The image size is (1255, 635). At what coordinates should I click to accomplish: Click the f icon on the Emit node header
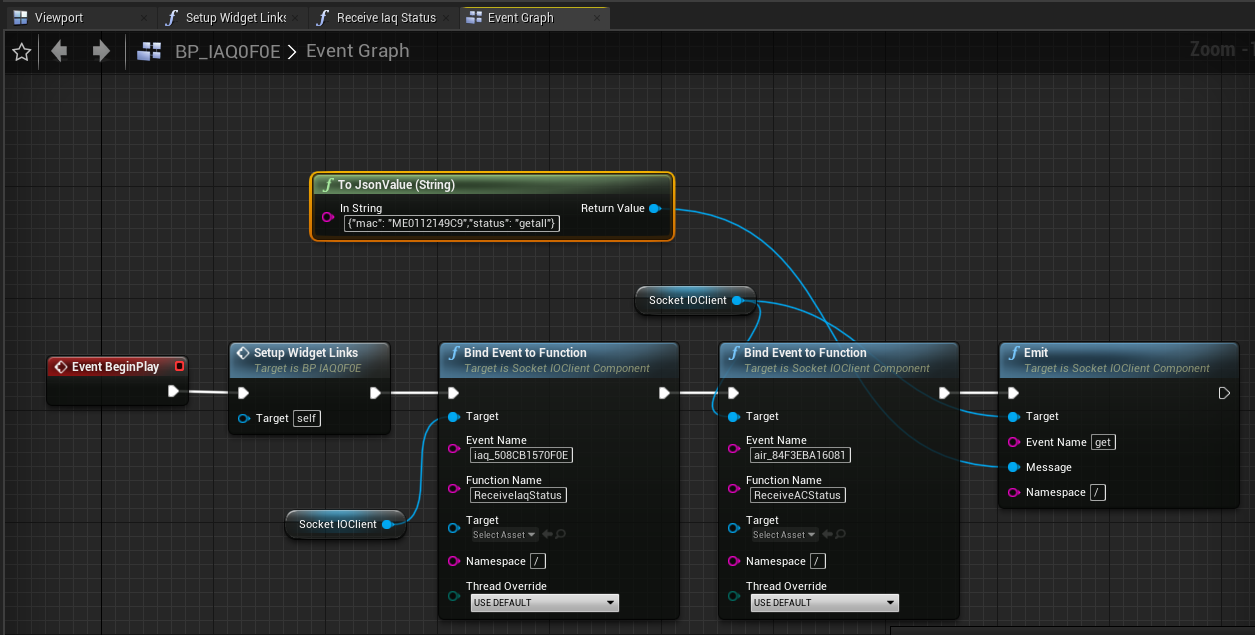click(x=1016, y=351)
